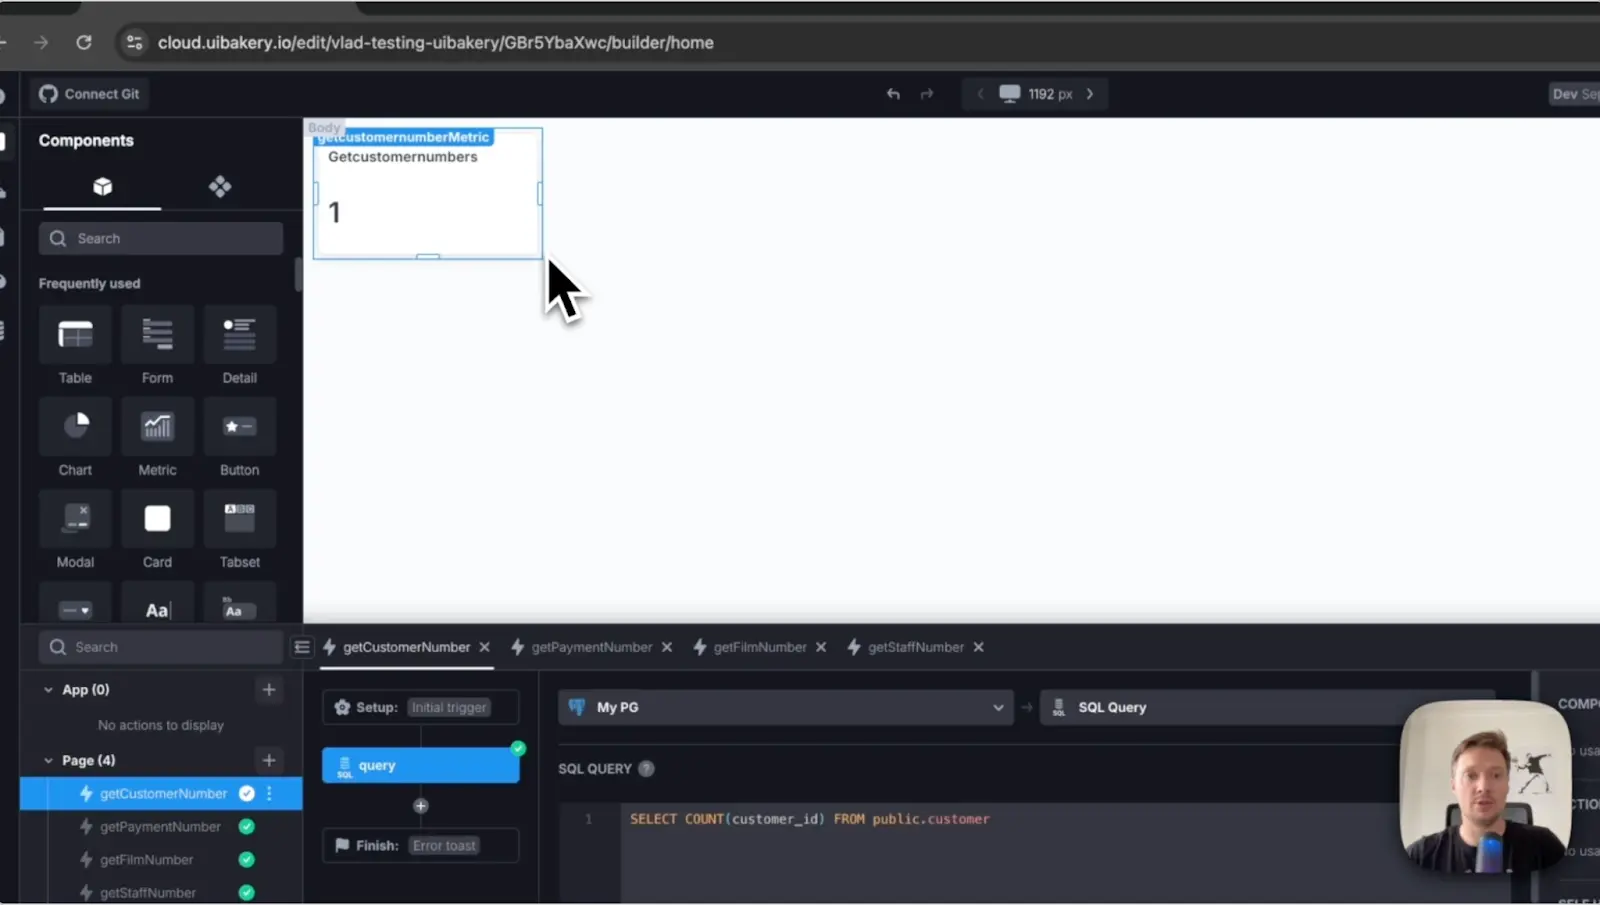
Task: Collapse the App (0) section
Action: point(48,690)
